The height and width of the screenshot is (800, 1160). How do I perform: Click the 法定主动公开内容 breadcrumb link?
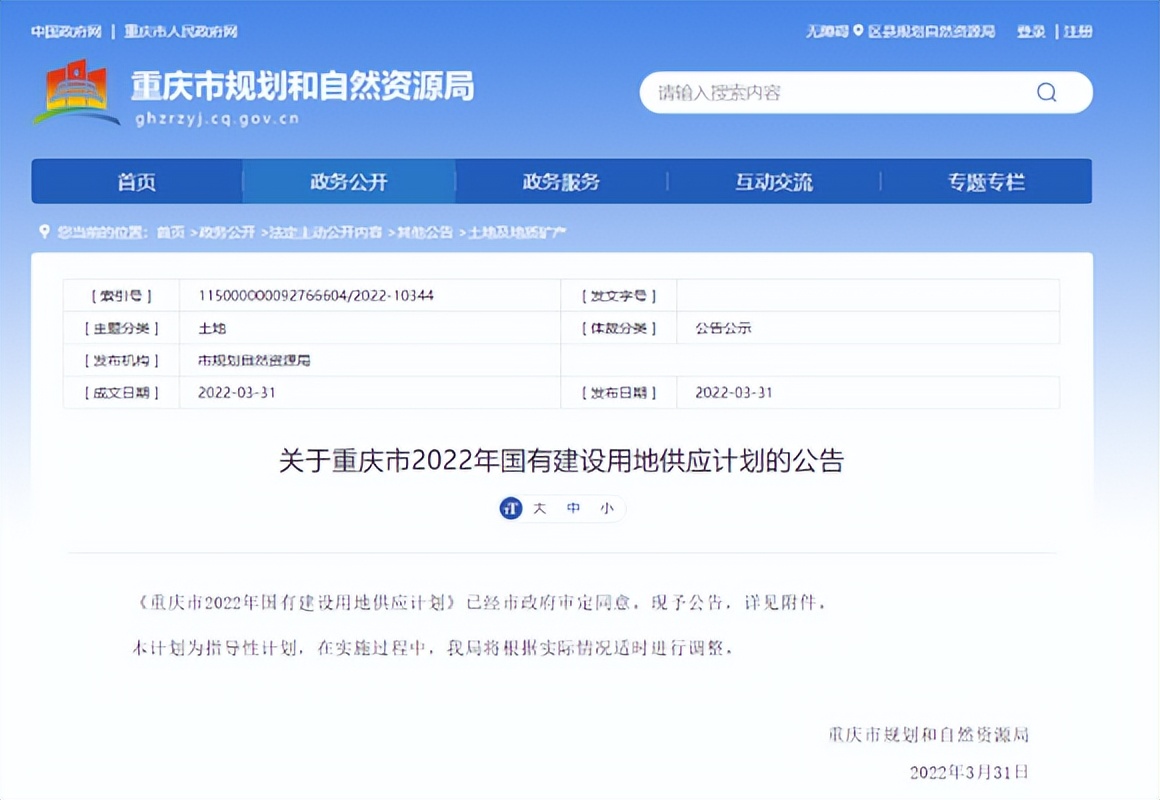coord(326,232)
